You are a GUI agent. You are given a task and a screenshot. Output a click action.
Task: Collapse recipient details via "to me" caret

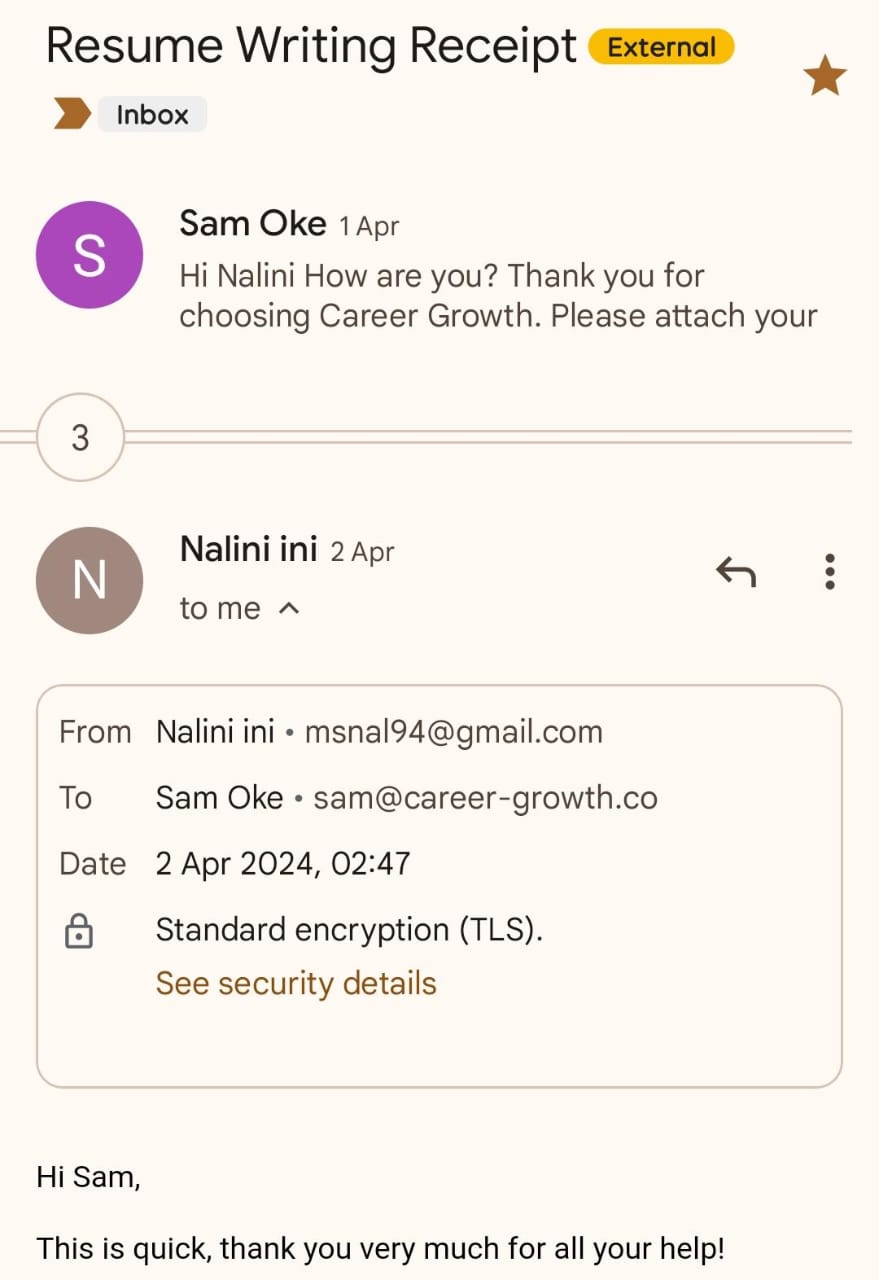coord(288,608)
